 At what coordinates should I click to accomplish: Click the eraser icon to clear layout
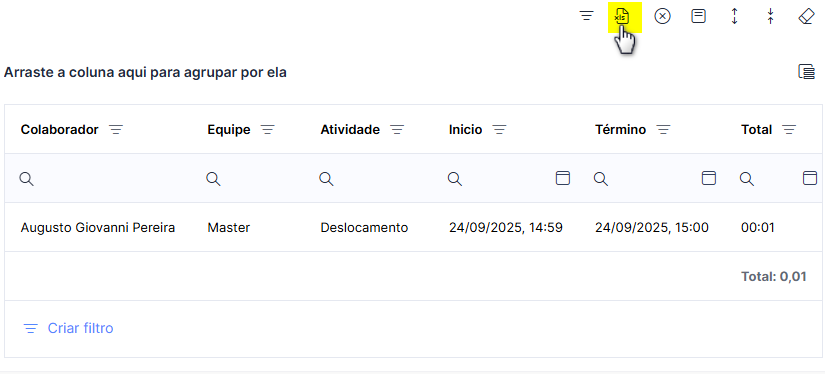pyautogui.click(x=807, y=17)
